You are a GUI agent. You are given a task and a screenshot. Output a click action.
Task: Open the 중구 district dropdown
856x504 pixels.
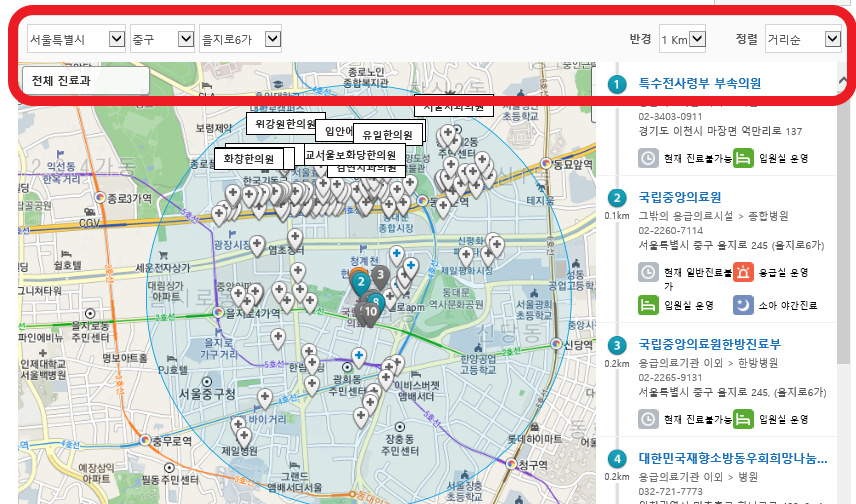162,39
